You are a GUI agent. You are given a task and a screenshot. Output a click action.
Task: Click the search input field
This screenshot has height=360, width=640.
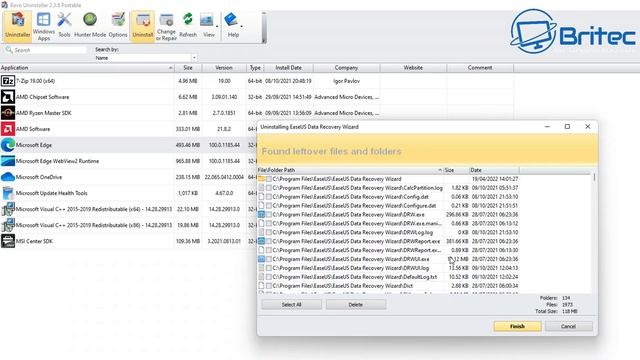tap(46, 50)
